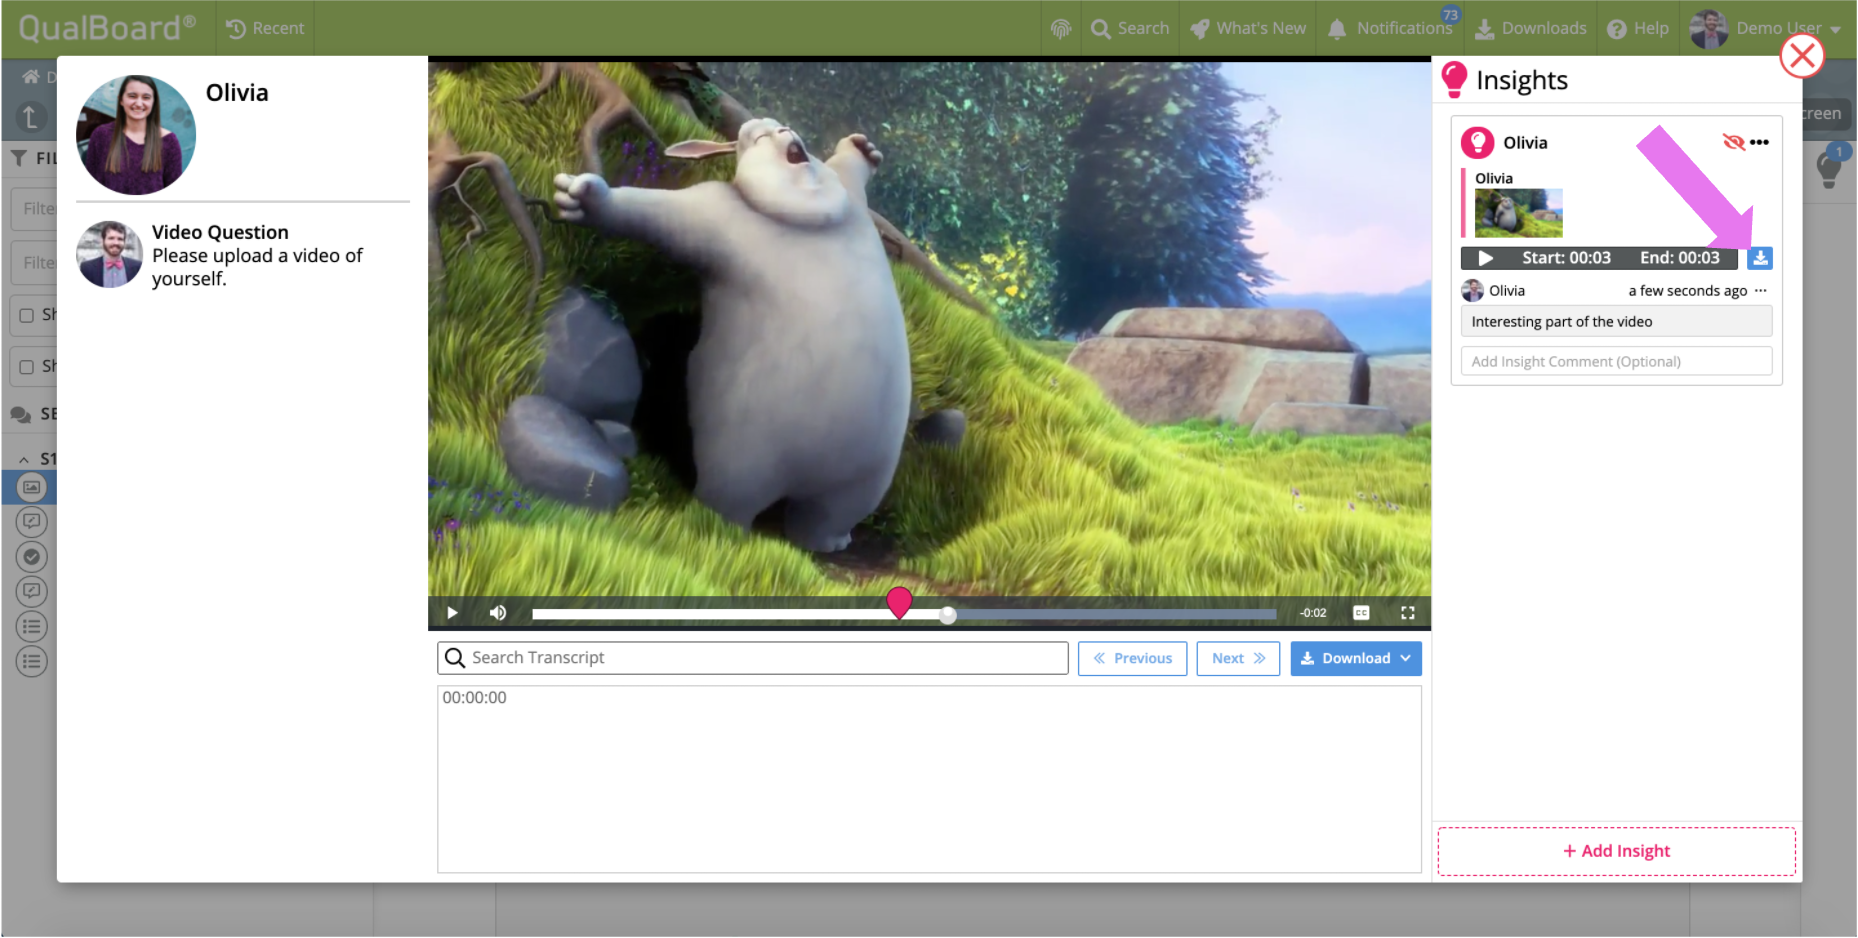This screenshot has height=938, width=1858.
Task: Click Olivia's large profile photo
Action: click(136, 135)
